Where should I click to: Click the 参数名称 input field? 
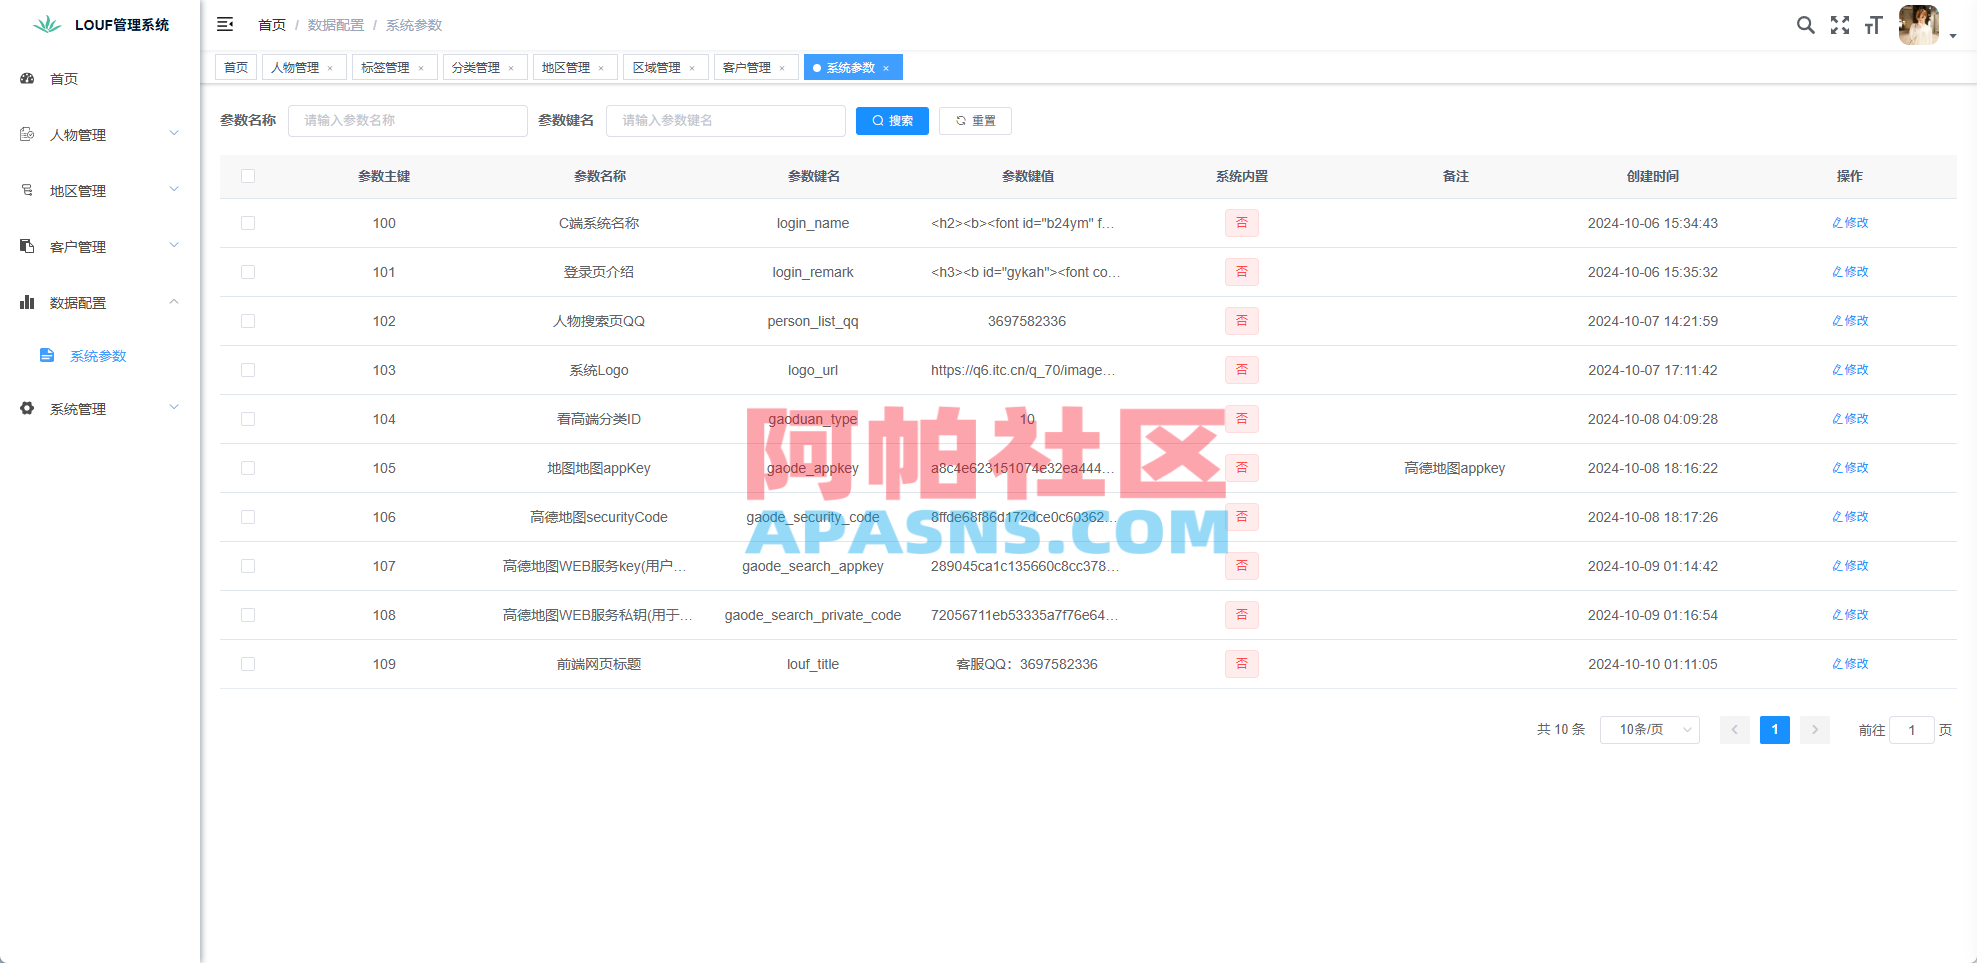(408, 121)
